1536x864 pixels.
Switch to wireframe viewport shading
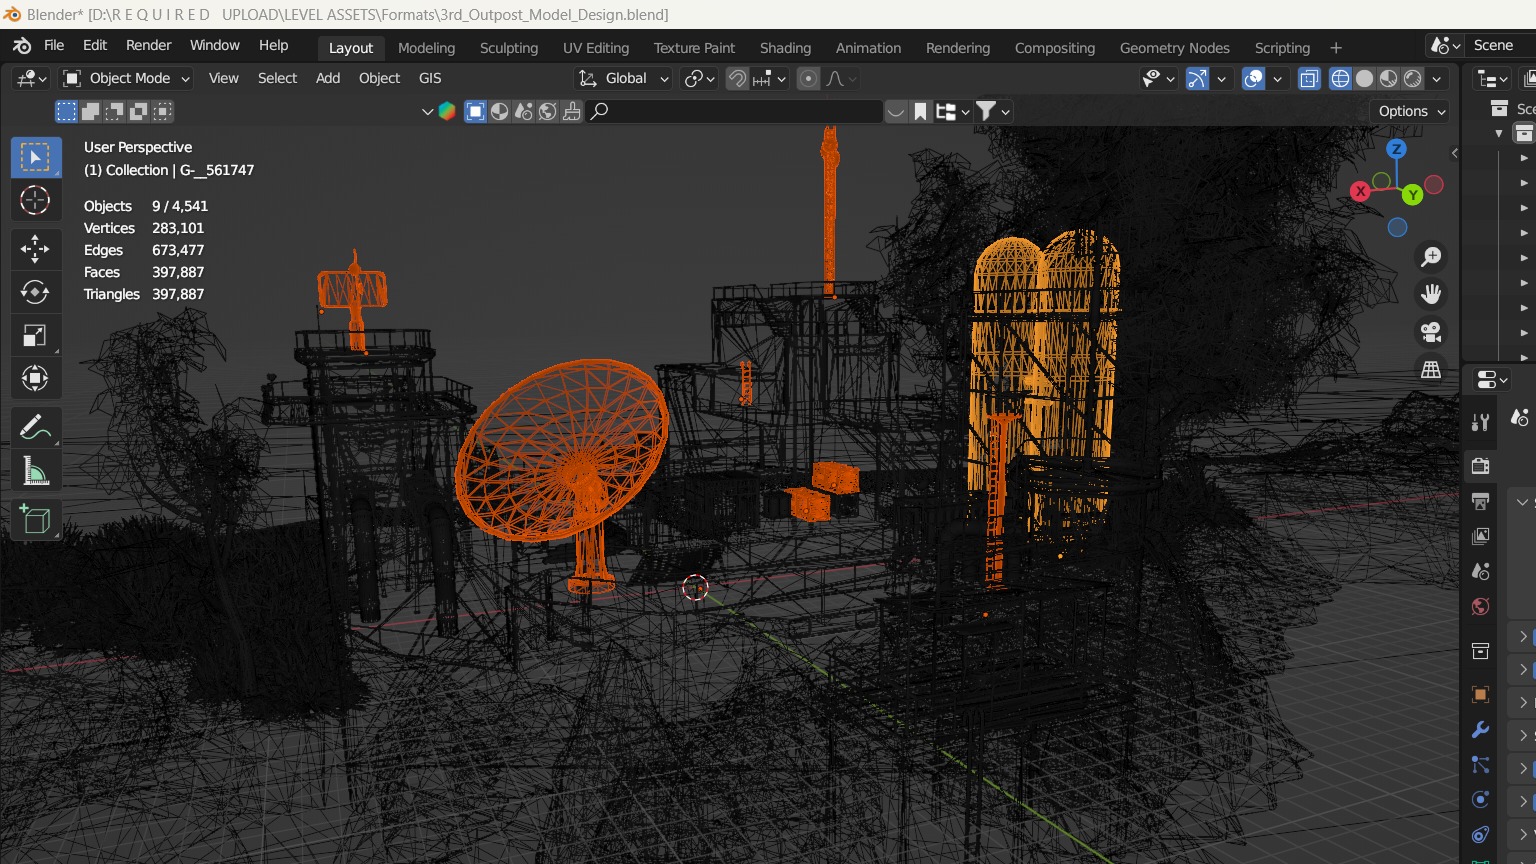[1340, 78]
